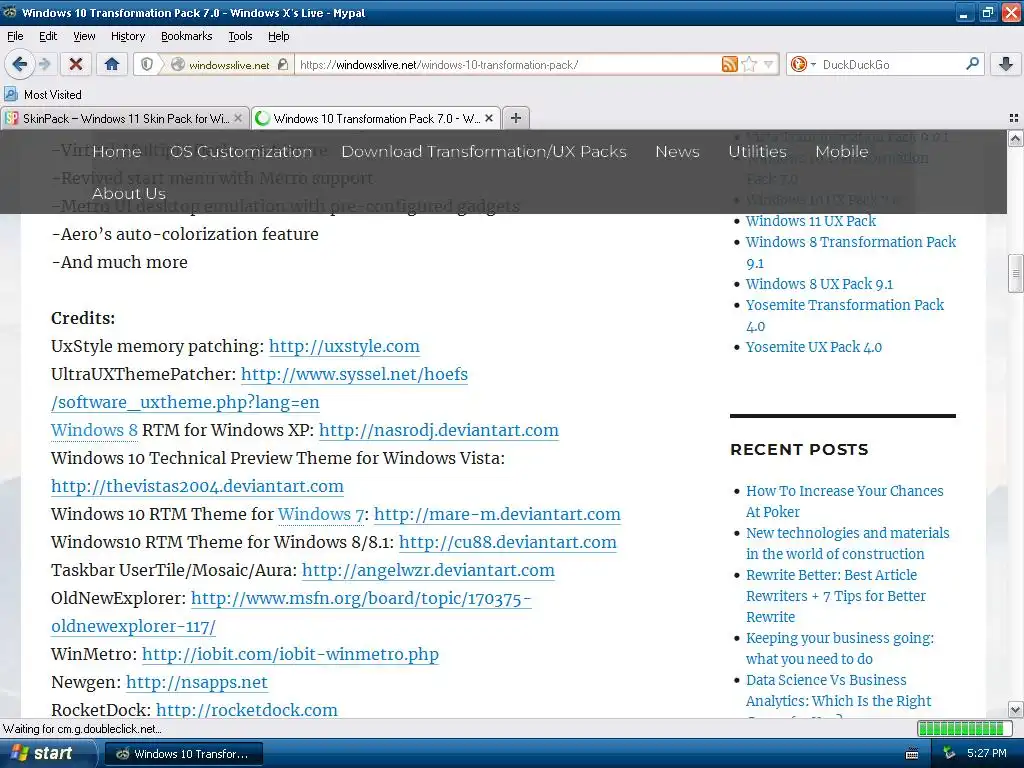
Task: Close the Windows 10 Transformation Pack tab
Action: [489, 118]
